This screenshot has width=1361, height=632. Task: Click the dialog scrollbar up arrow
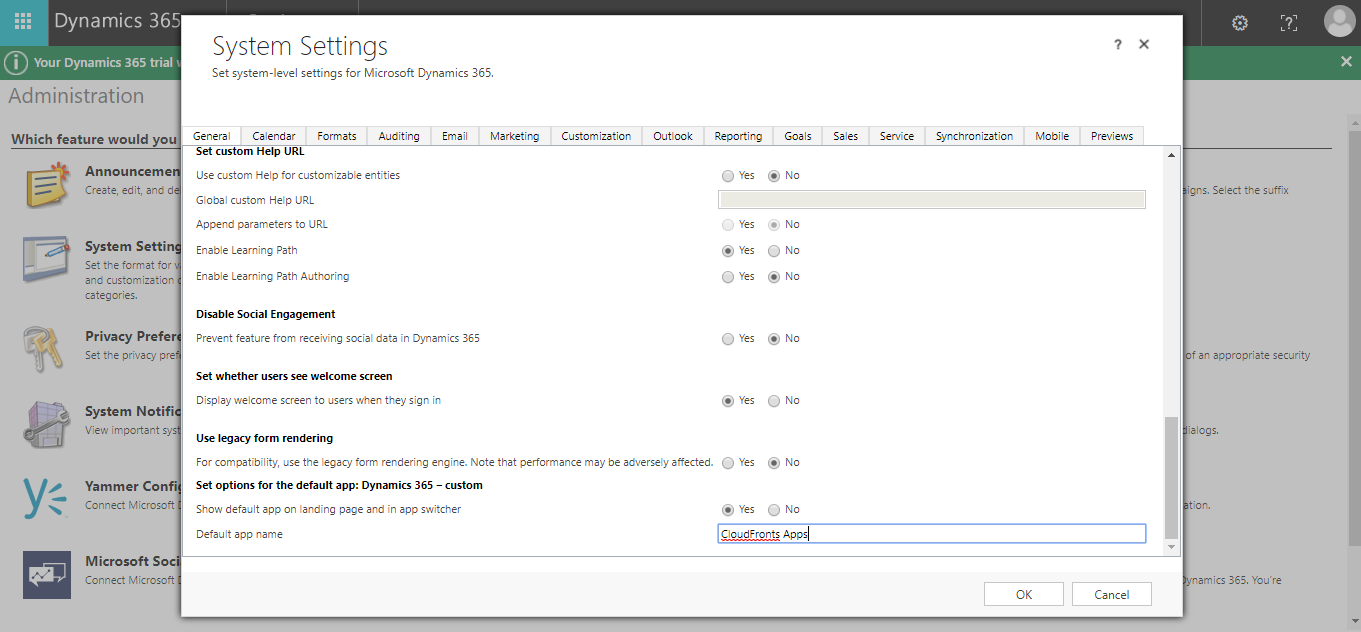[x=1172, y=154]
